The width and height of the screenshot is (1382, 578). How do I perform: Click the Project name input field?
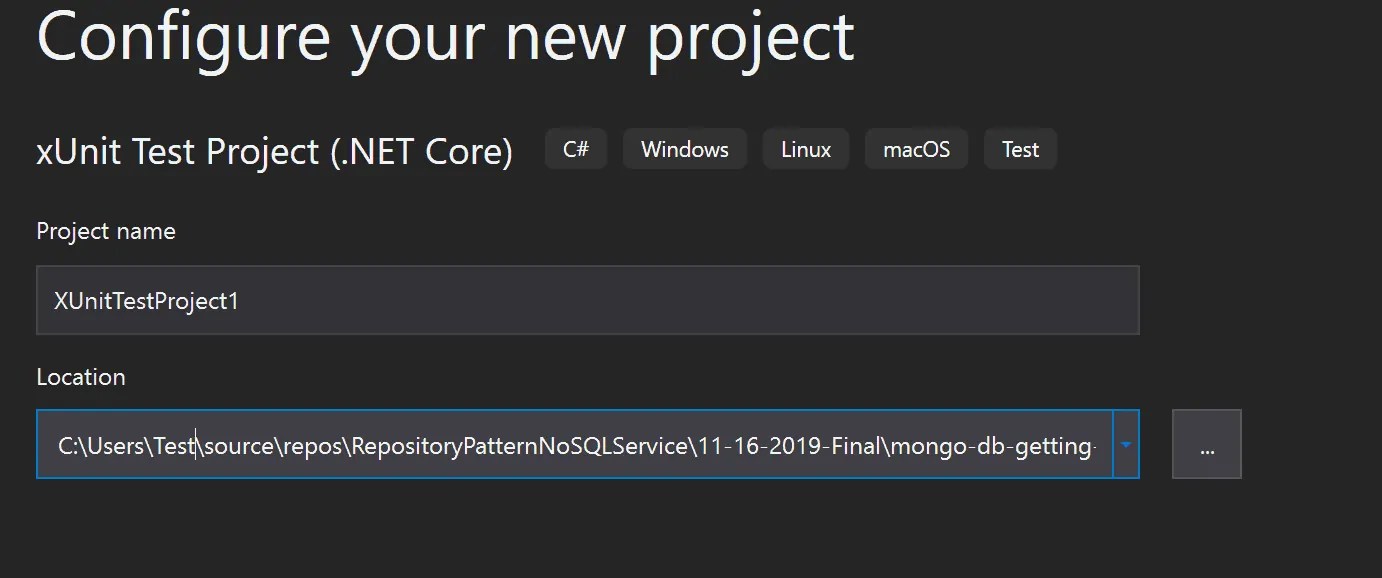[x=587, y=300]
